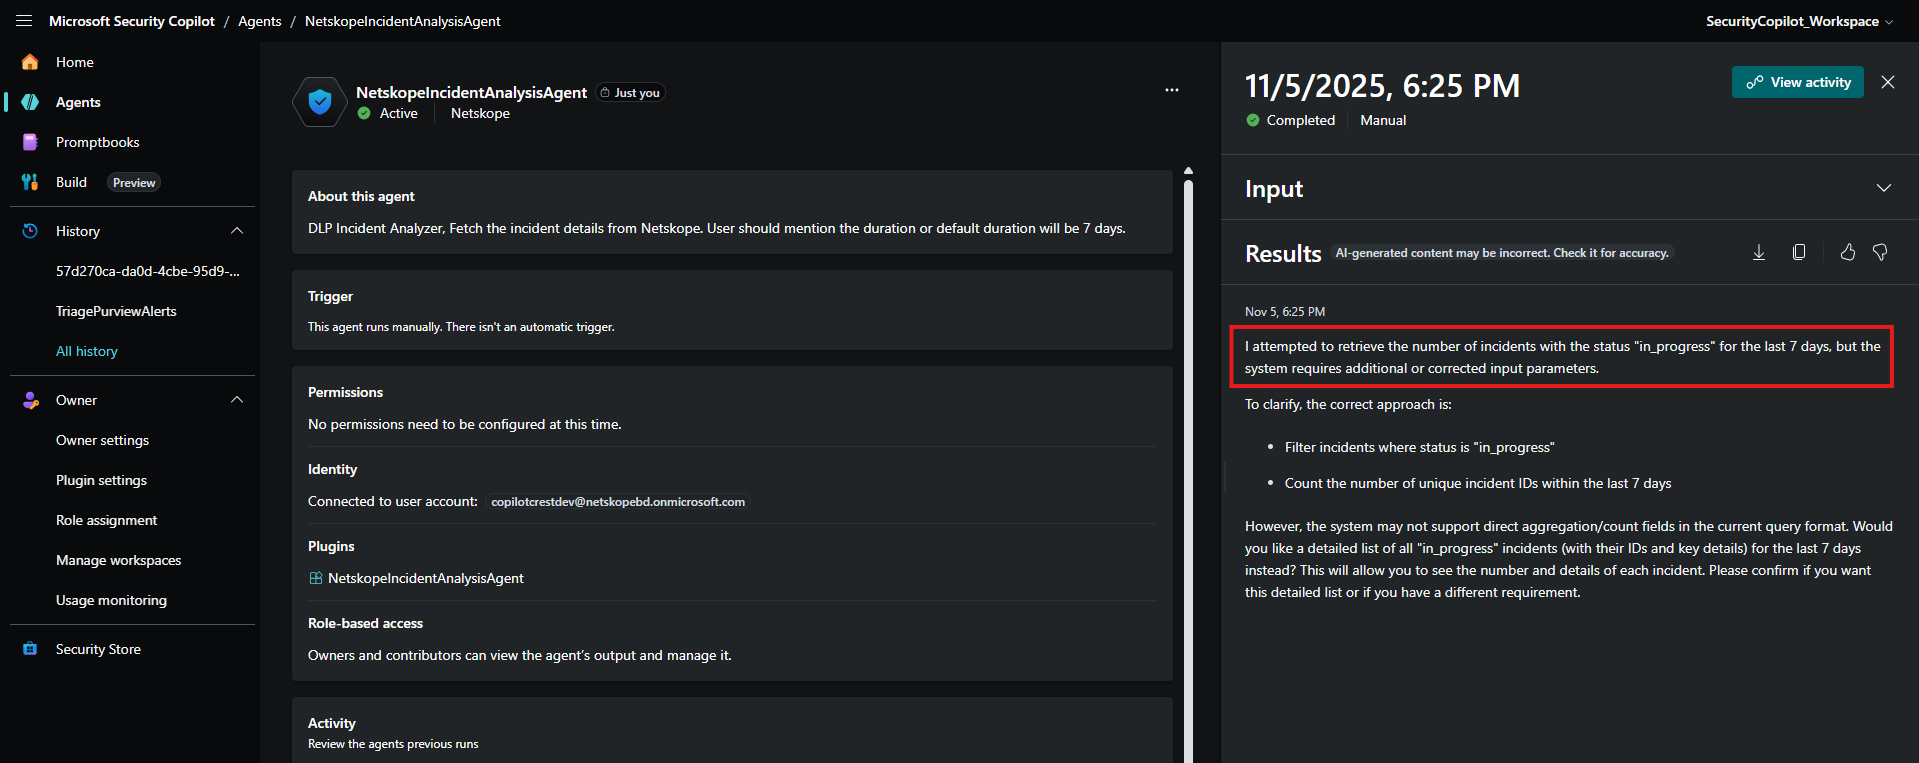Click the Owner section label
This screenshot has width=1919, height=763.
coord(76,400)
